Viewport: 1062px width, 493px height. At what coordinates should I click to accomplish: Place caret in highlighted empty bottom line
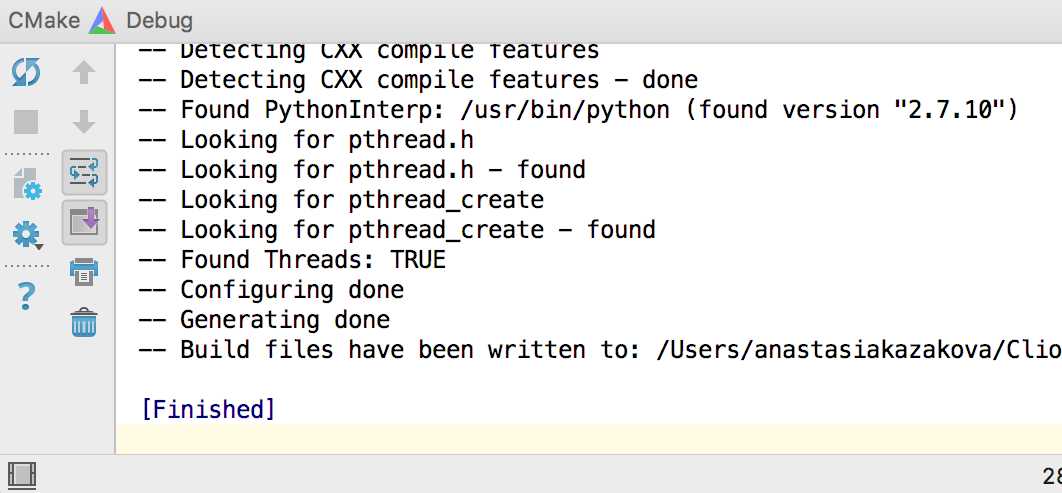tap(589, 439)
